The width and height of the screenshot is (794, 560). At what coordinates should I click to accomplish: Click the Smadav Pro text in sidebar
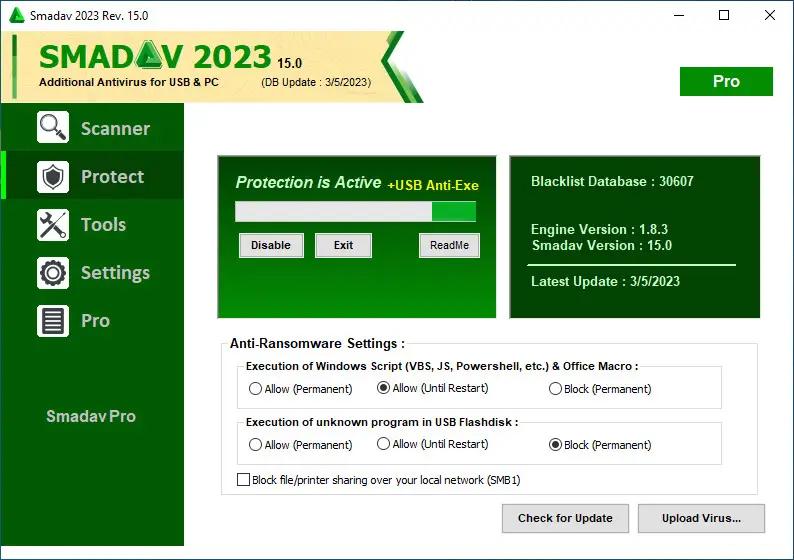91,416
